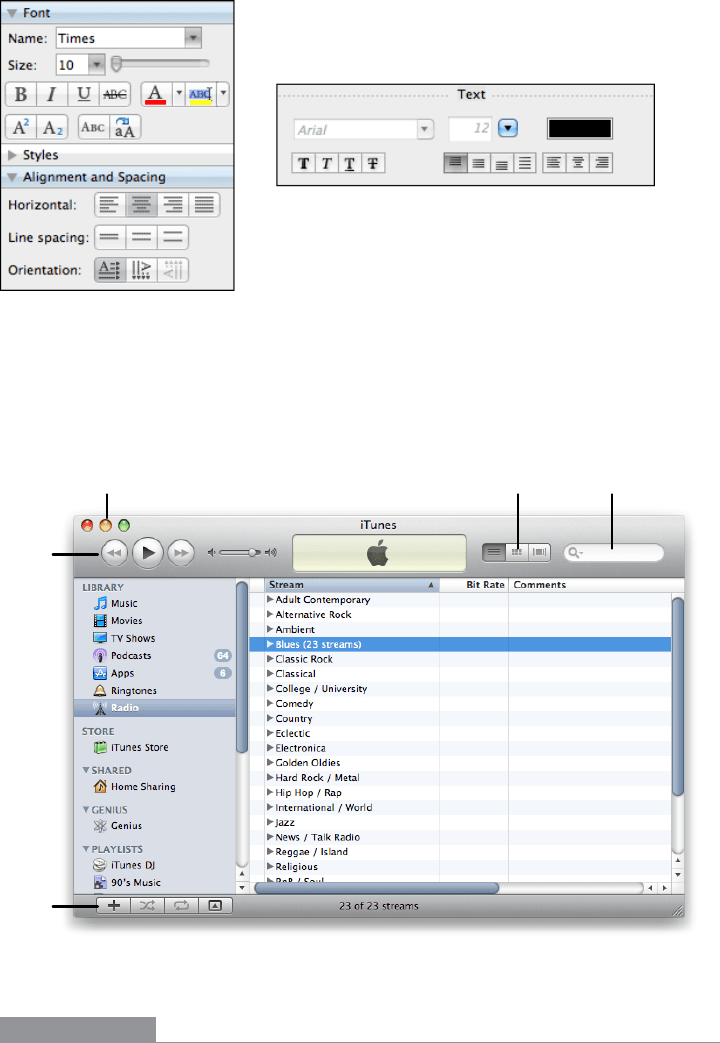720x1043 pixels.
Task: Choose the widest Line spacing option
Action: (x=172, y=237)
